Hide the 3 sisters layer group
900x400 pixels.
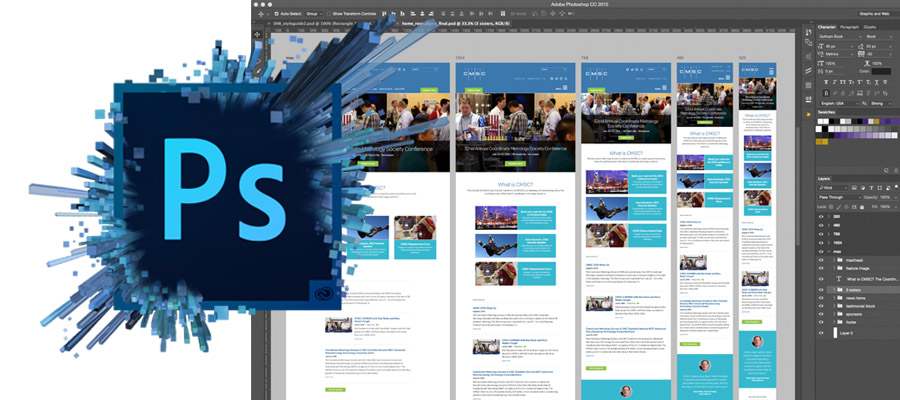click(x=821, y=290)
